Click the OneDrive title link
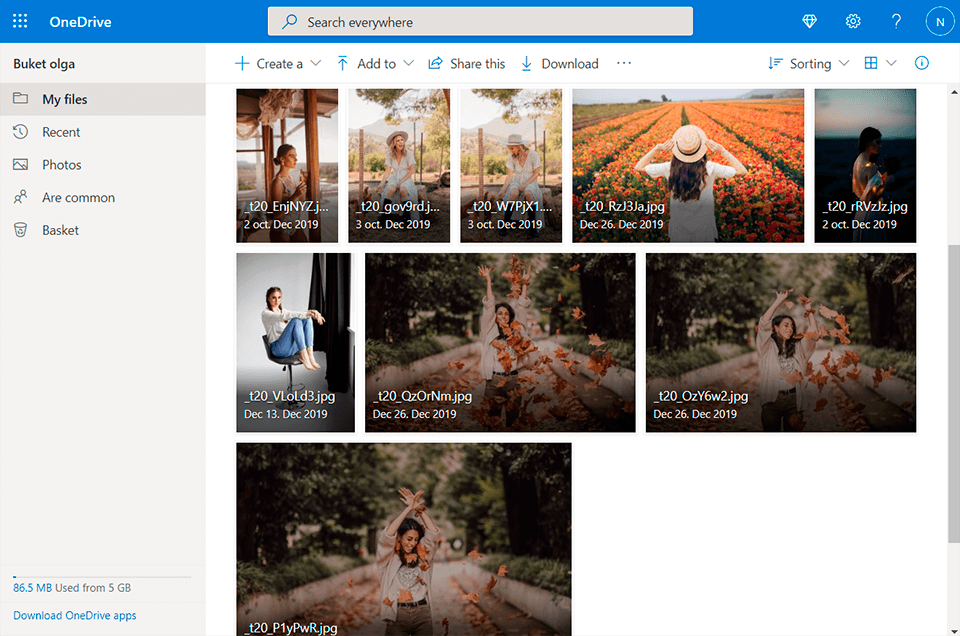The width and height of the screenshot is (960, 636). (80, 22)
